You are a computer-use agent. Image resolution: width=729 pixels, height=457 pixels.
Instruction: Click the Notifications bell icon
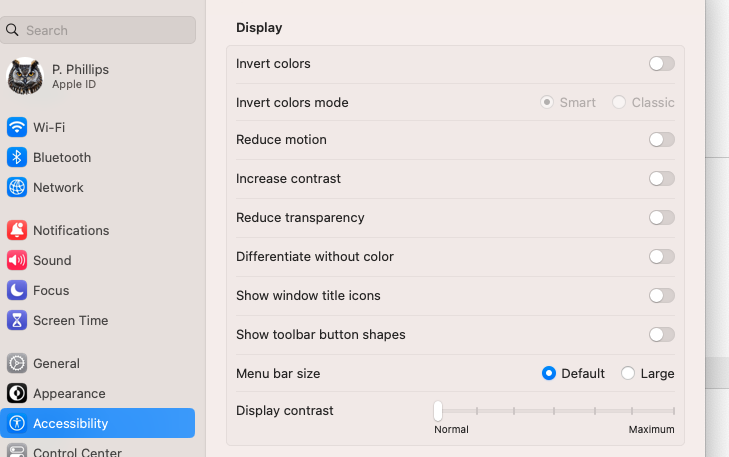click(17, 230)
